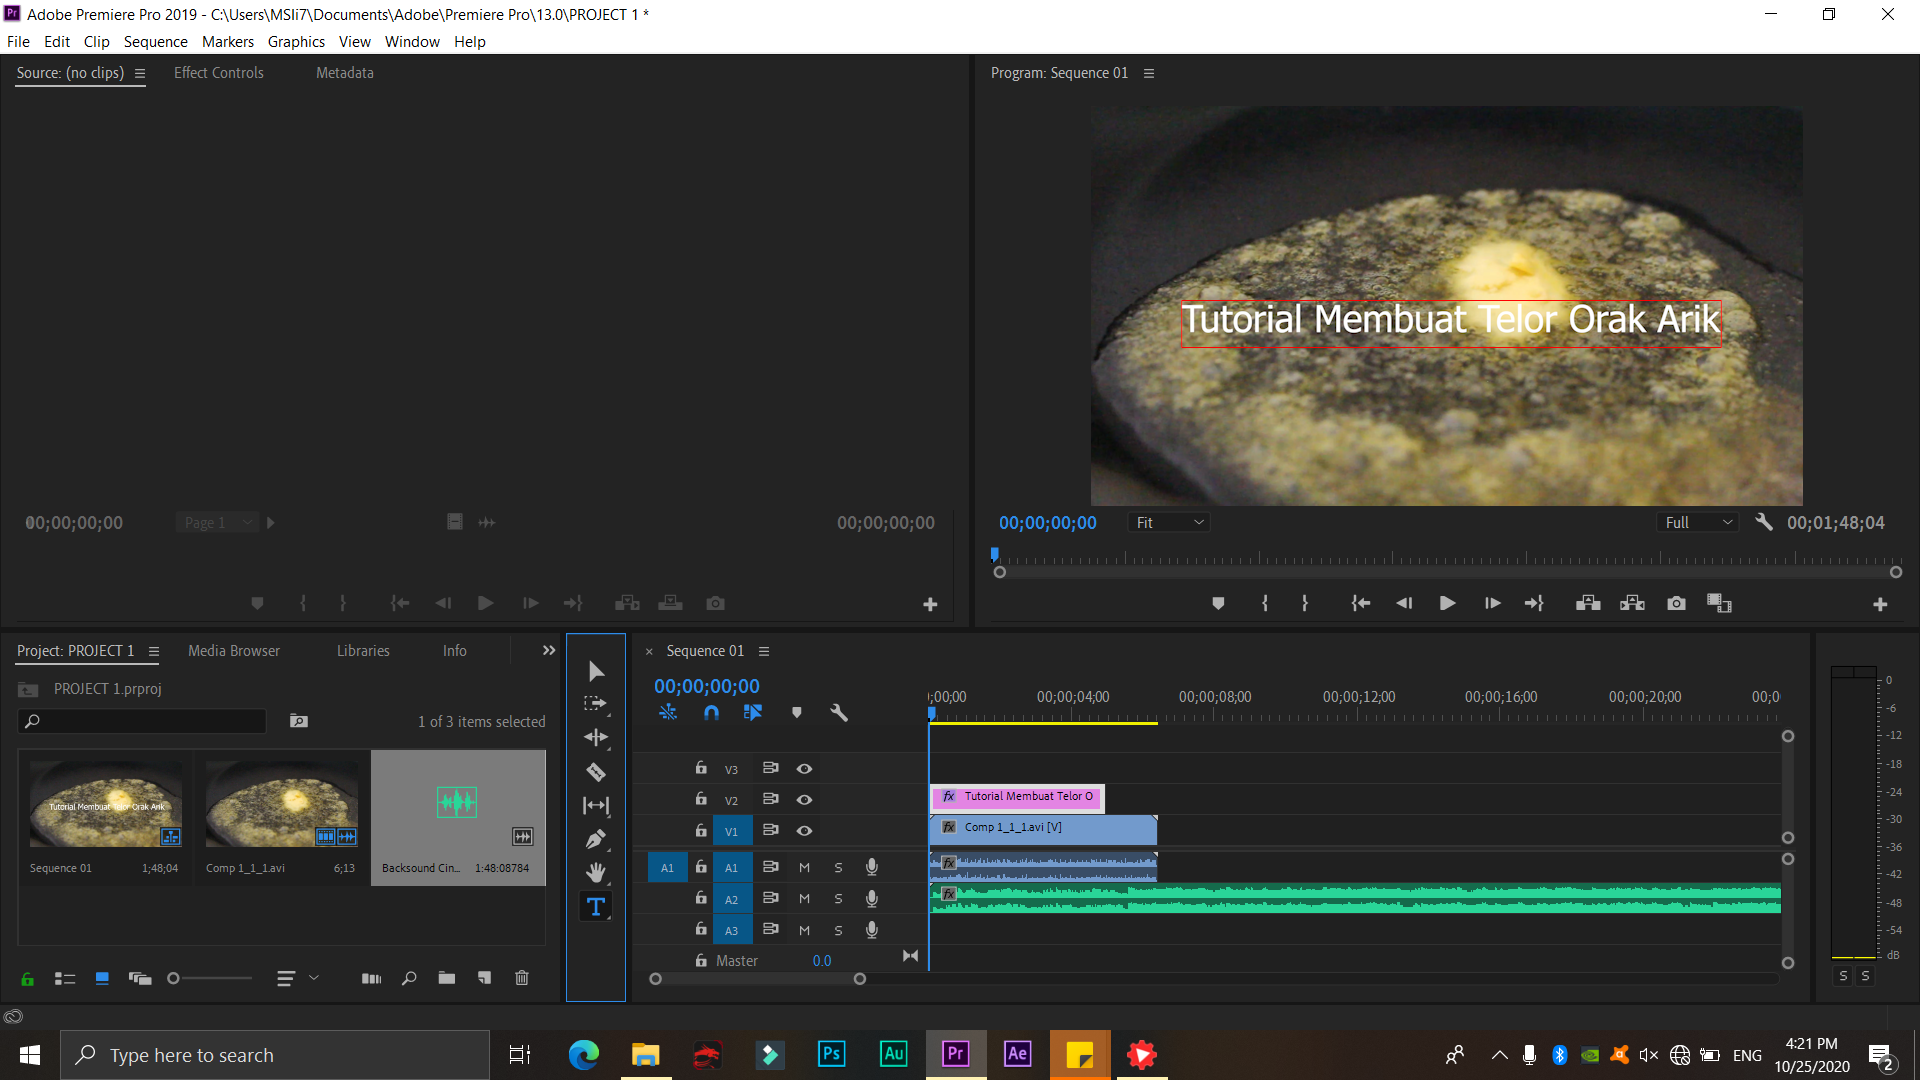Viewport: 1920px width, 1080px height.
Task: Open the Fit zoom level dropdown
Action: tap(1169, 522)
